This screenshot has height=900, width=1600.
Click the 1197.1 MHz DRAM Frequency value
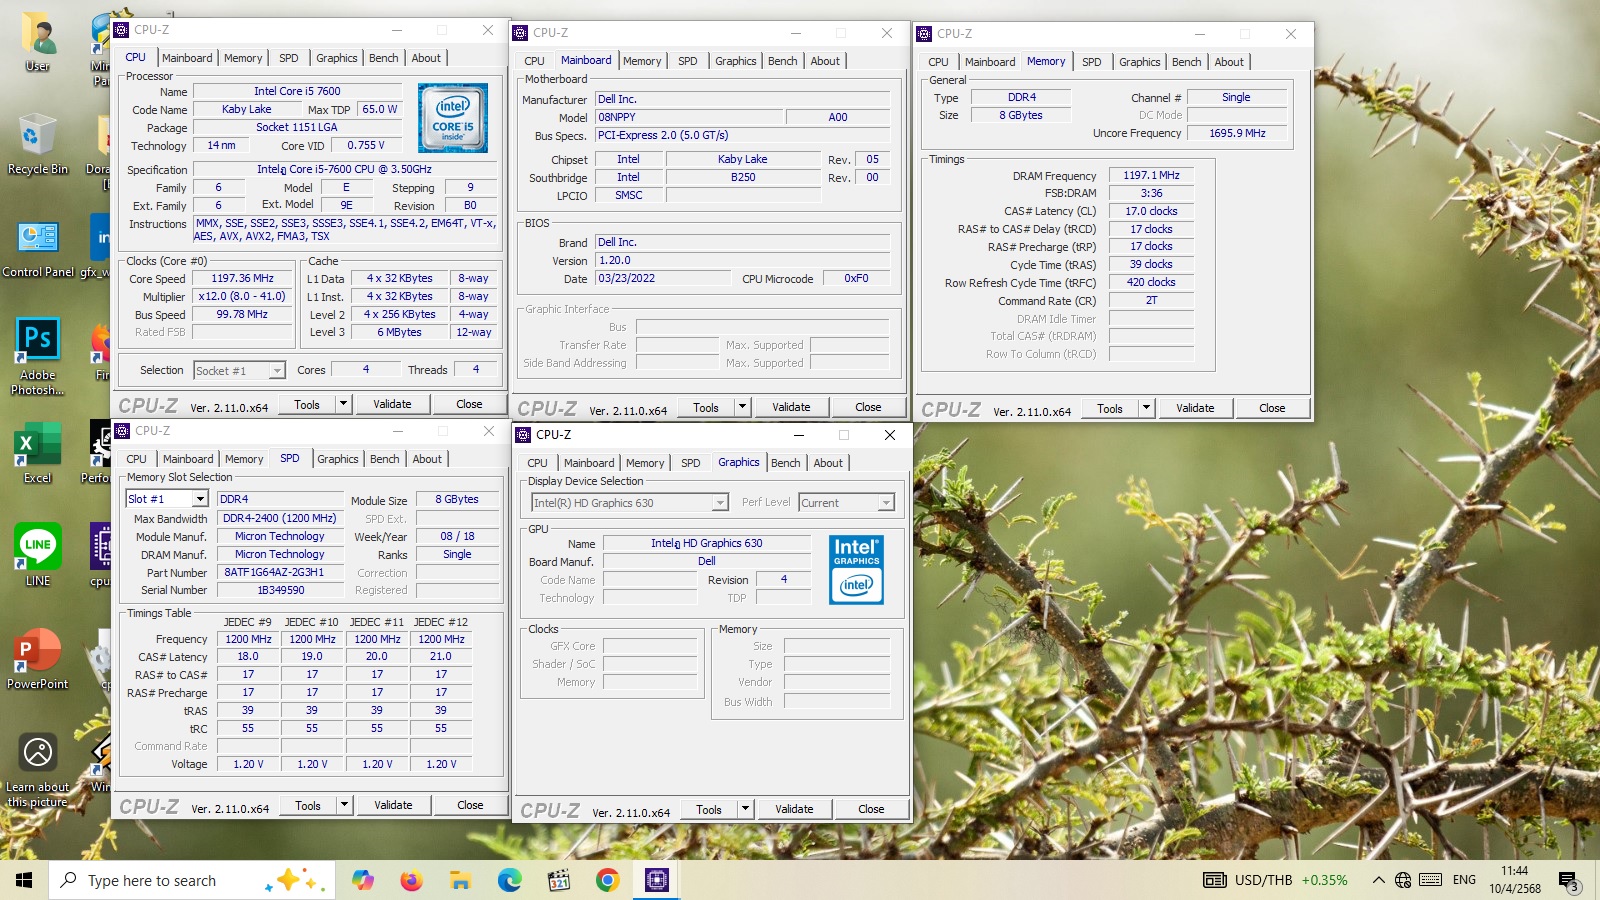point(1151,175)
